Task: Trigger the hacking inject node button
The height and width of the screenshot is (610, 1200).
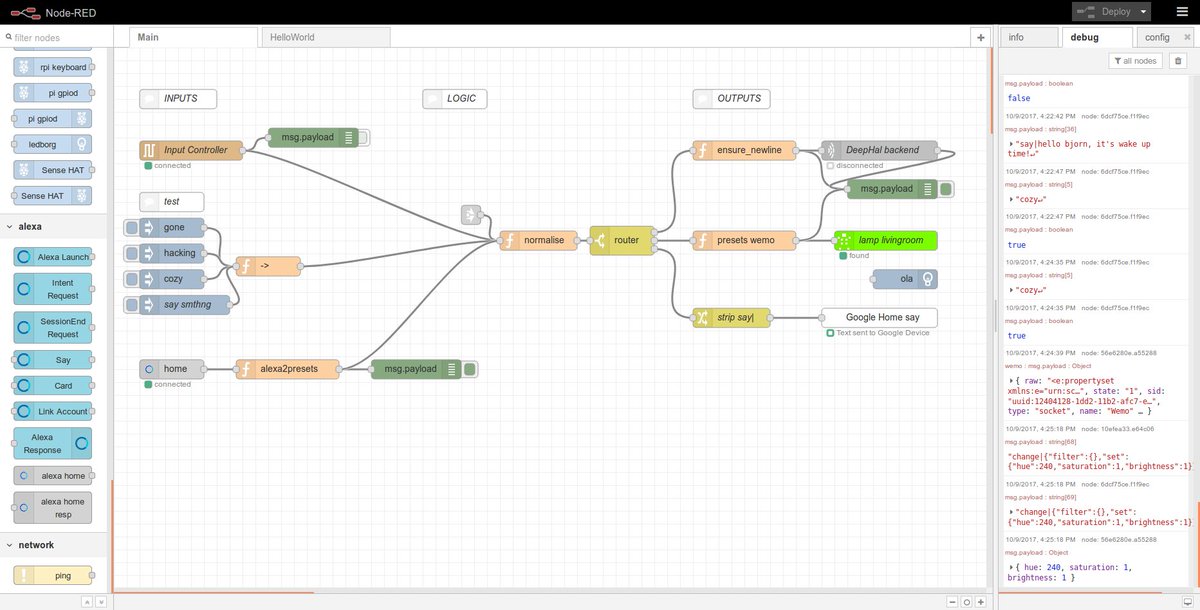Action: click(x=131, y=253)
